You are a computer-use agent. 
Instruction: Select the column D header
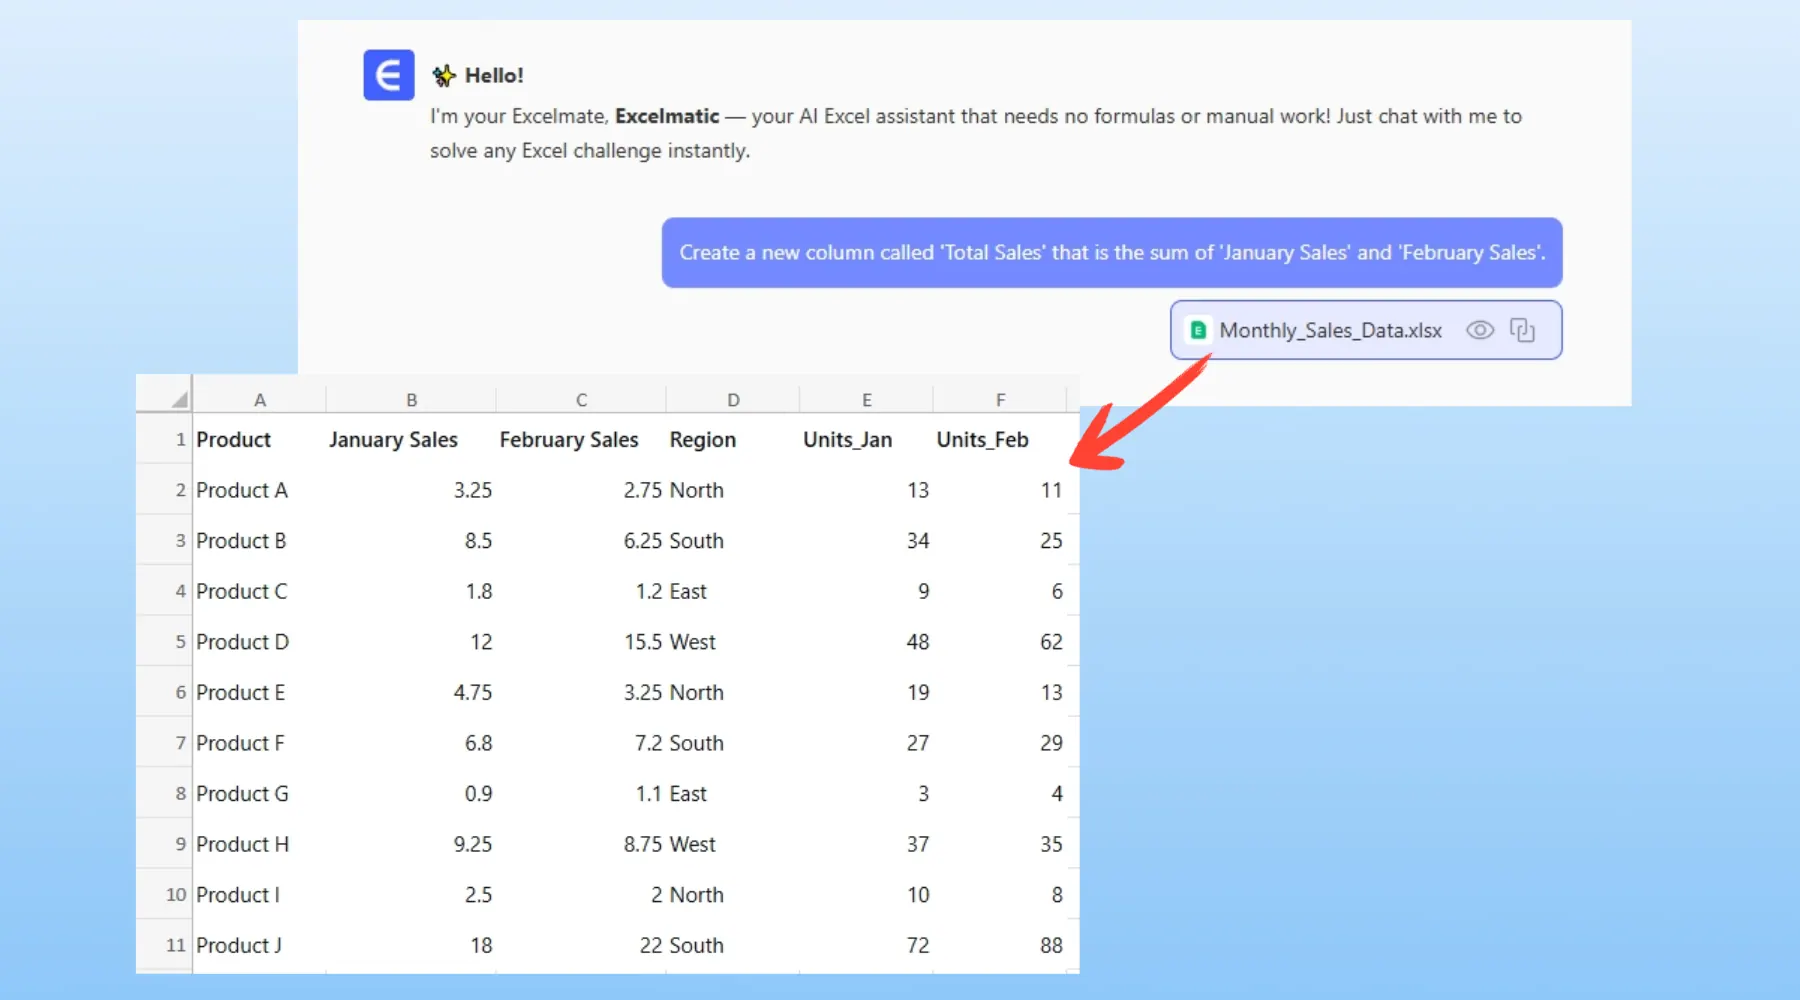(x=733, y=400)
